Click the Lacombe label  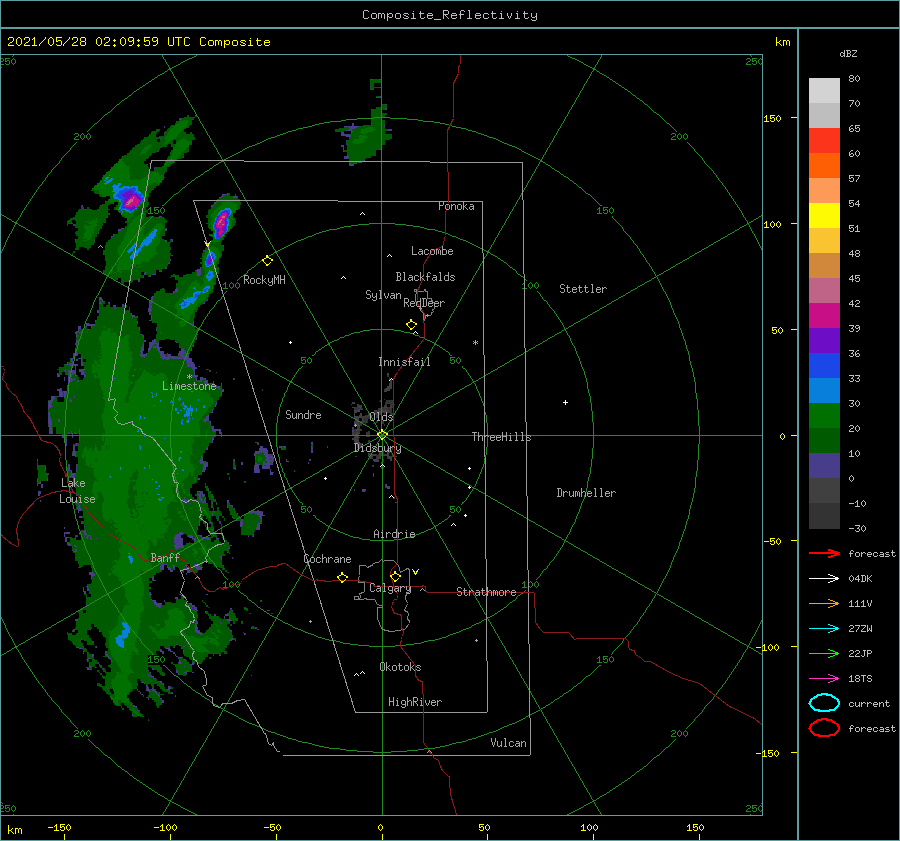pyautogui.click(x=432, y=251)
